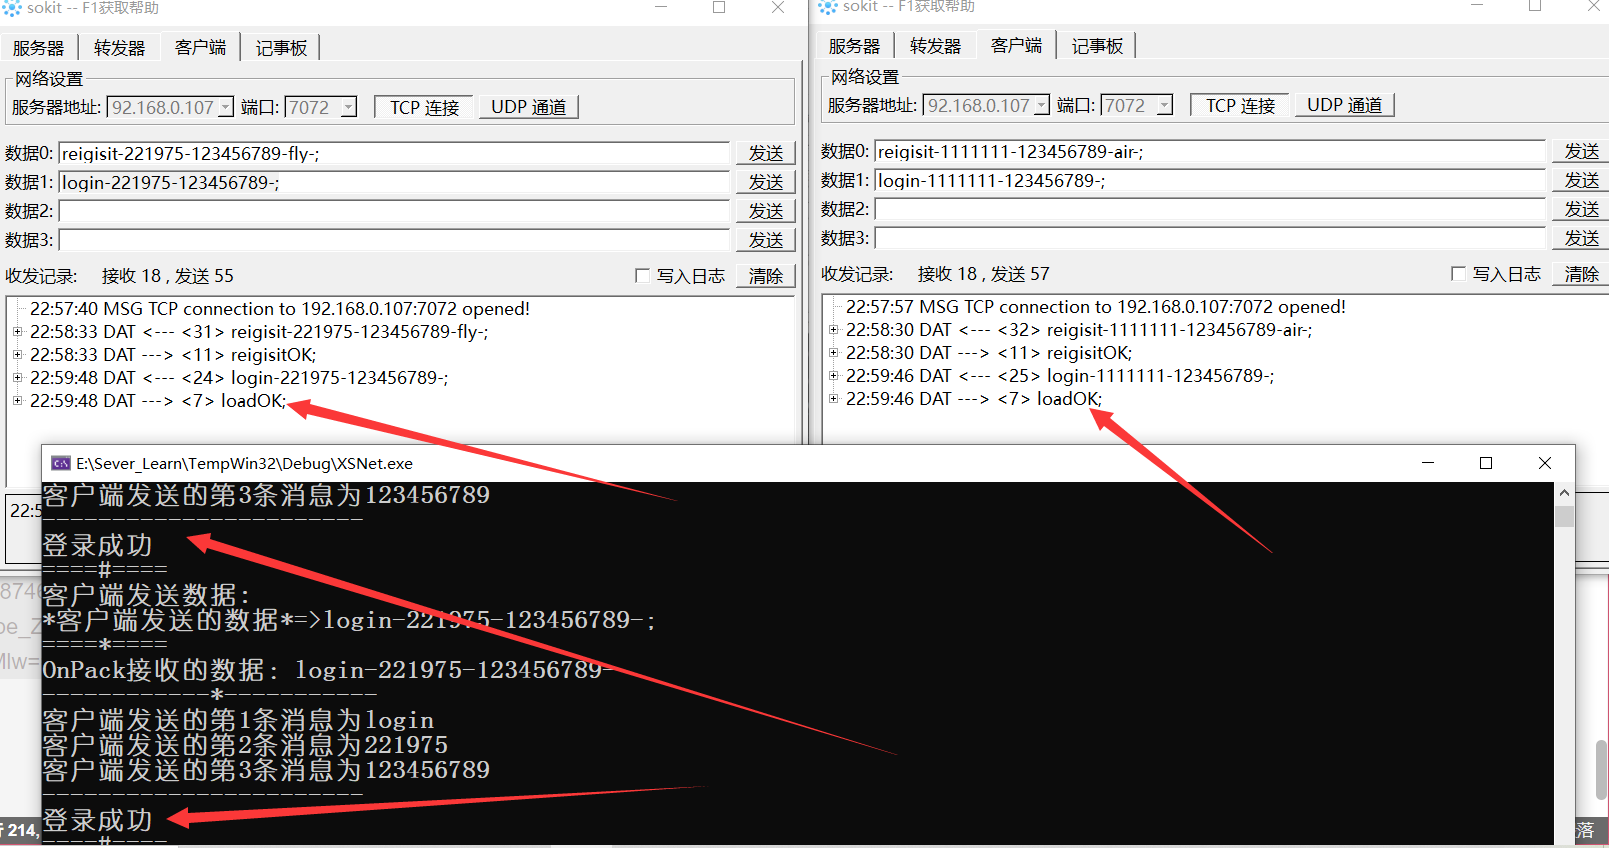Expand 22:58:33 reigisitOK log entry in left window
The image size is (1609, 848).
click(17, 354)
